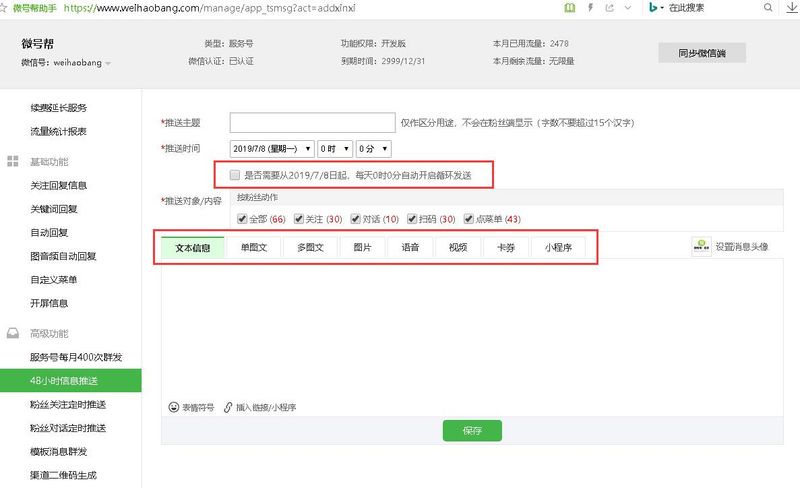Click the magnifier search icon
800x488 pixels.
click(x=768, y=8)
